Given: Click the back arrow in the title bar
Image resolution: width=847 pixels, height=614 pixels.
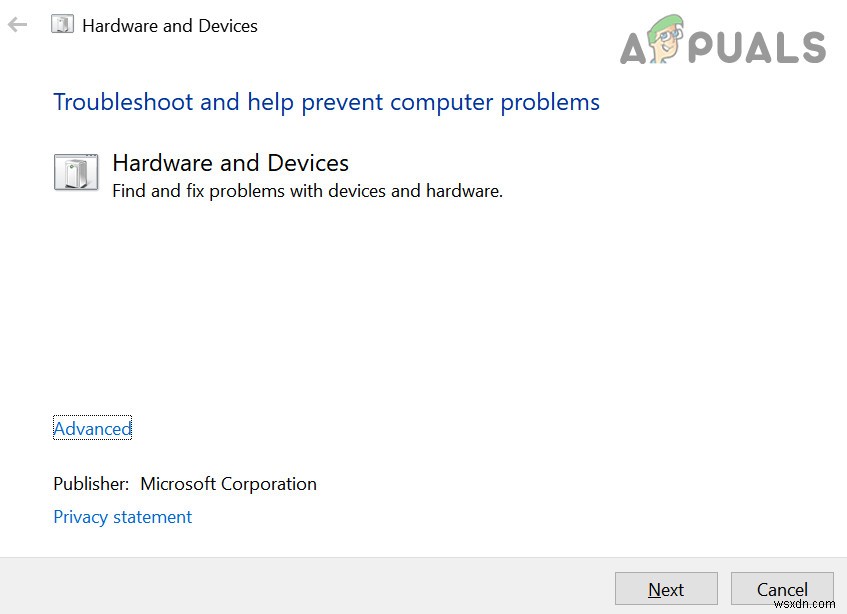Looking at the screenshot, I should (17, 25).
